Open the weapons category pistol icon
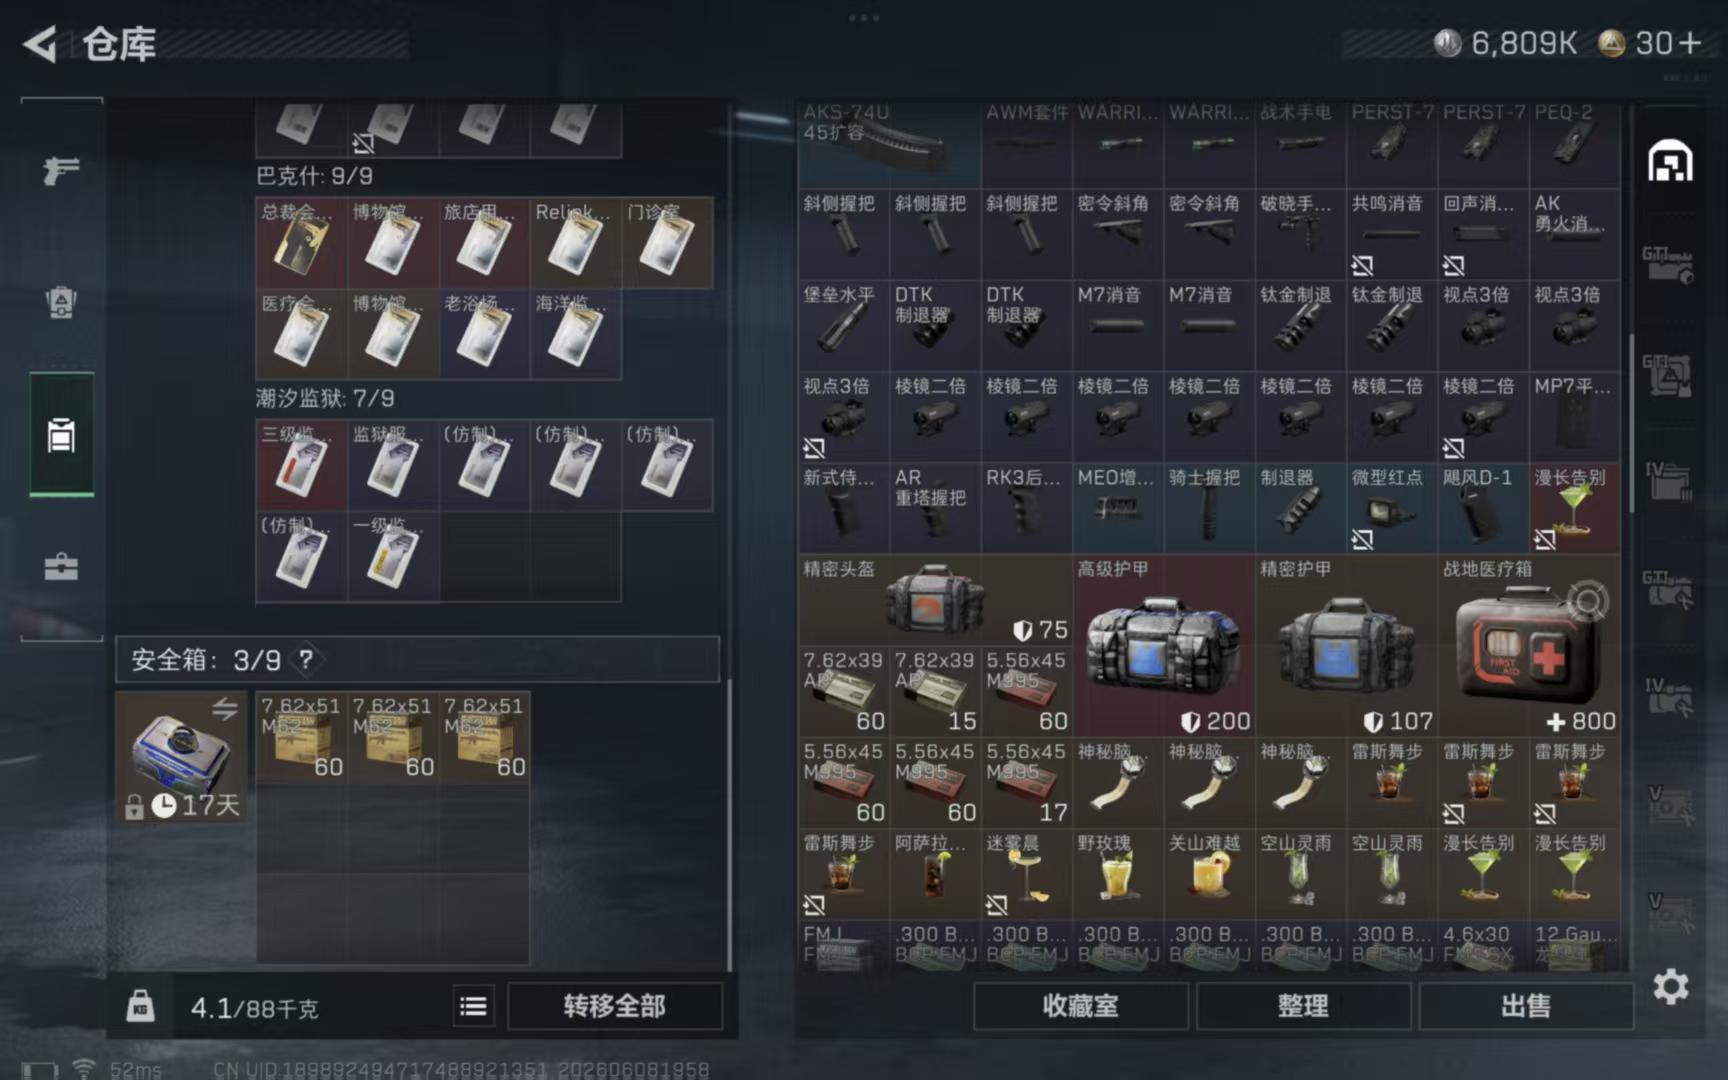The height and width of the screenshot is (1080, 1728). pos(61,170)
